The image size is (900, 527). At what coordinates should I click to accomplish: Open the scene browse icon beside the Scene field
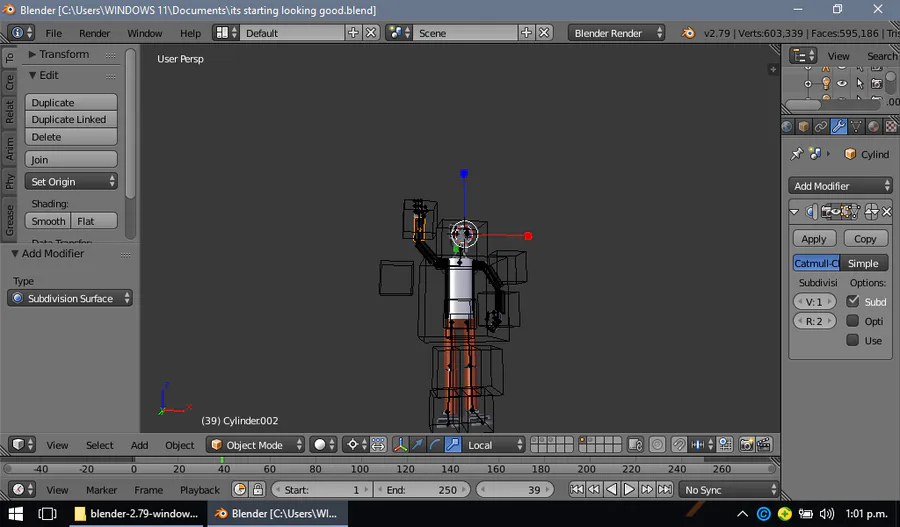click(x=399, y=33)
